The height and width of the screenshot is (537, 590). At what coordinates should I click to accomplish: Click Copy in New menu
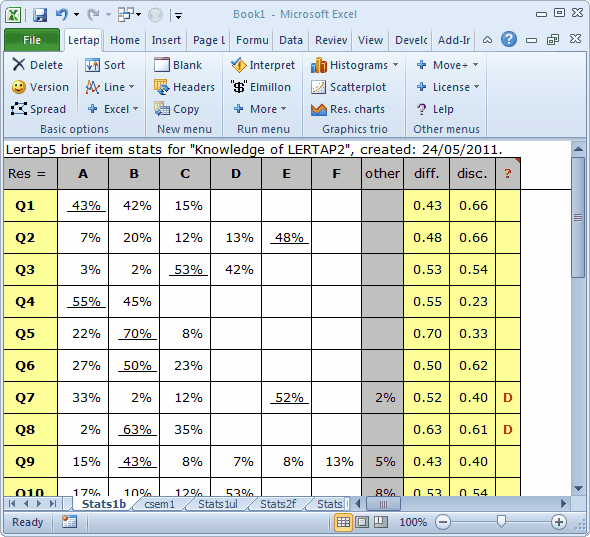click(176, 109)
